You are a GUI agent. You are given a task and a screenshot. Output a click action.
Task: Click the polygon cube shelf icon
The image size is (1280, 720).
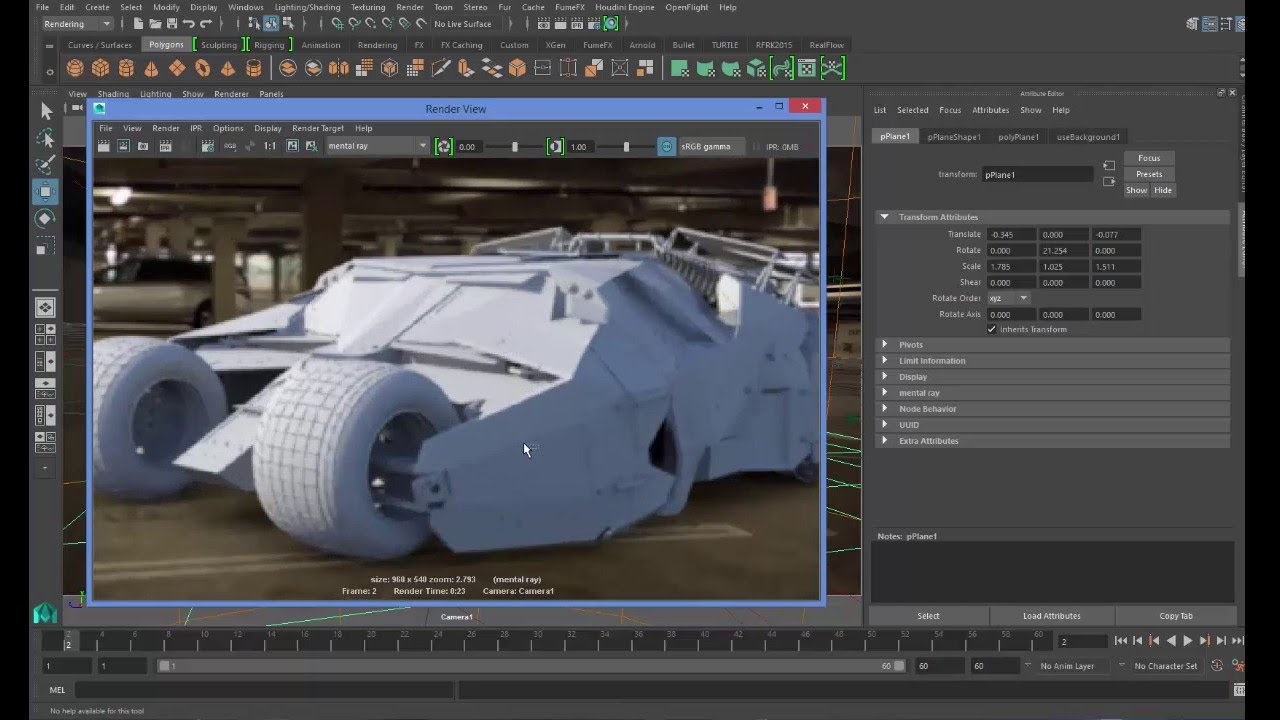101,68
